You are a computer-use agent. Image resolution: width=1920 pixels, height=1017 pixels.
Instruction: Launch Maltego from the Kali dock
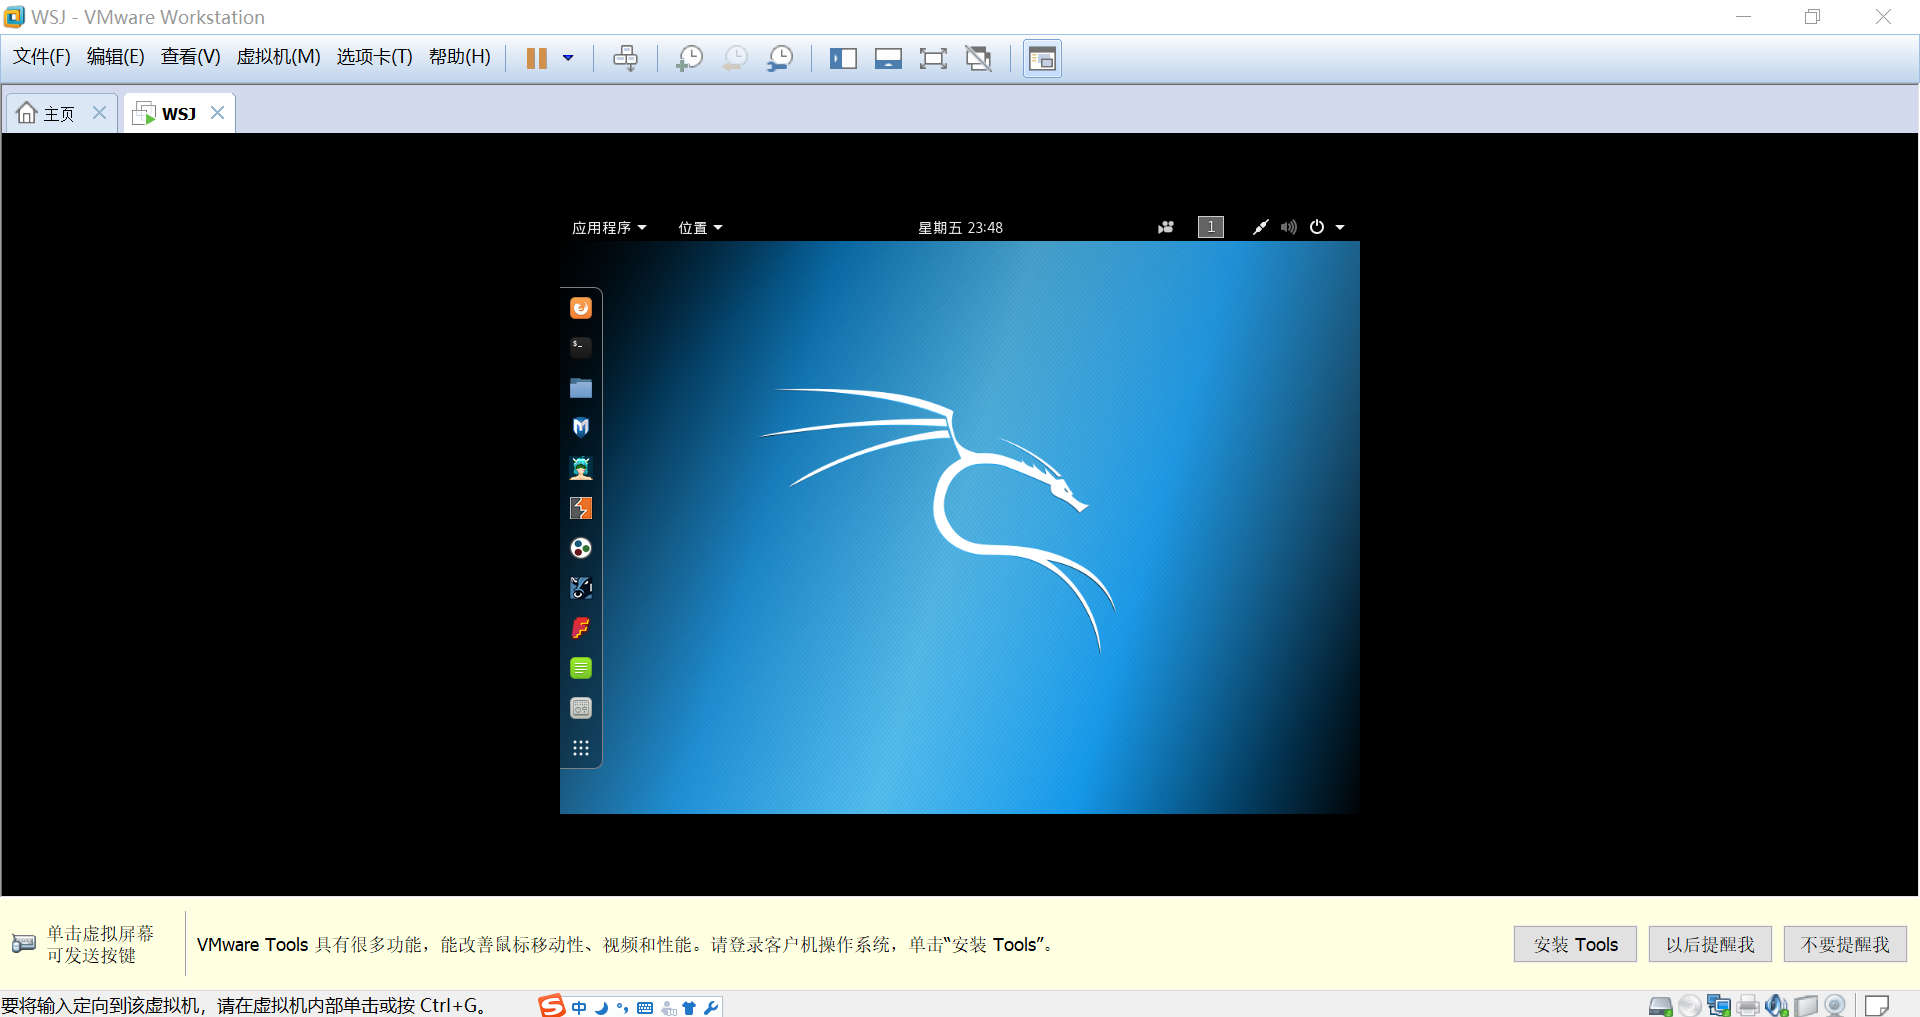click(581, 588)
